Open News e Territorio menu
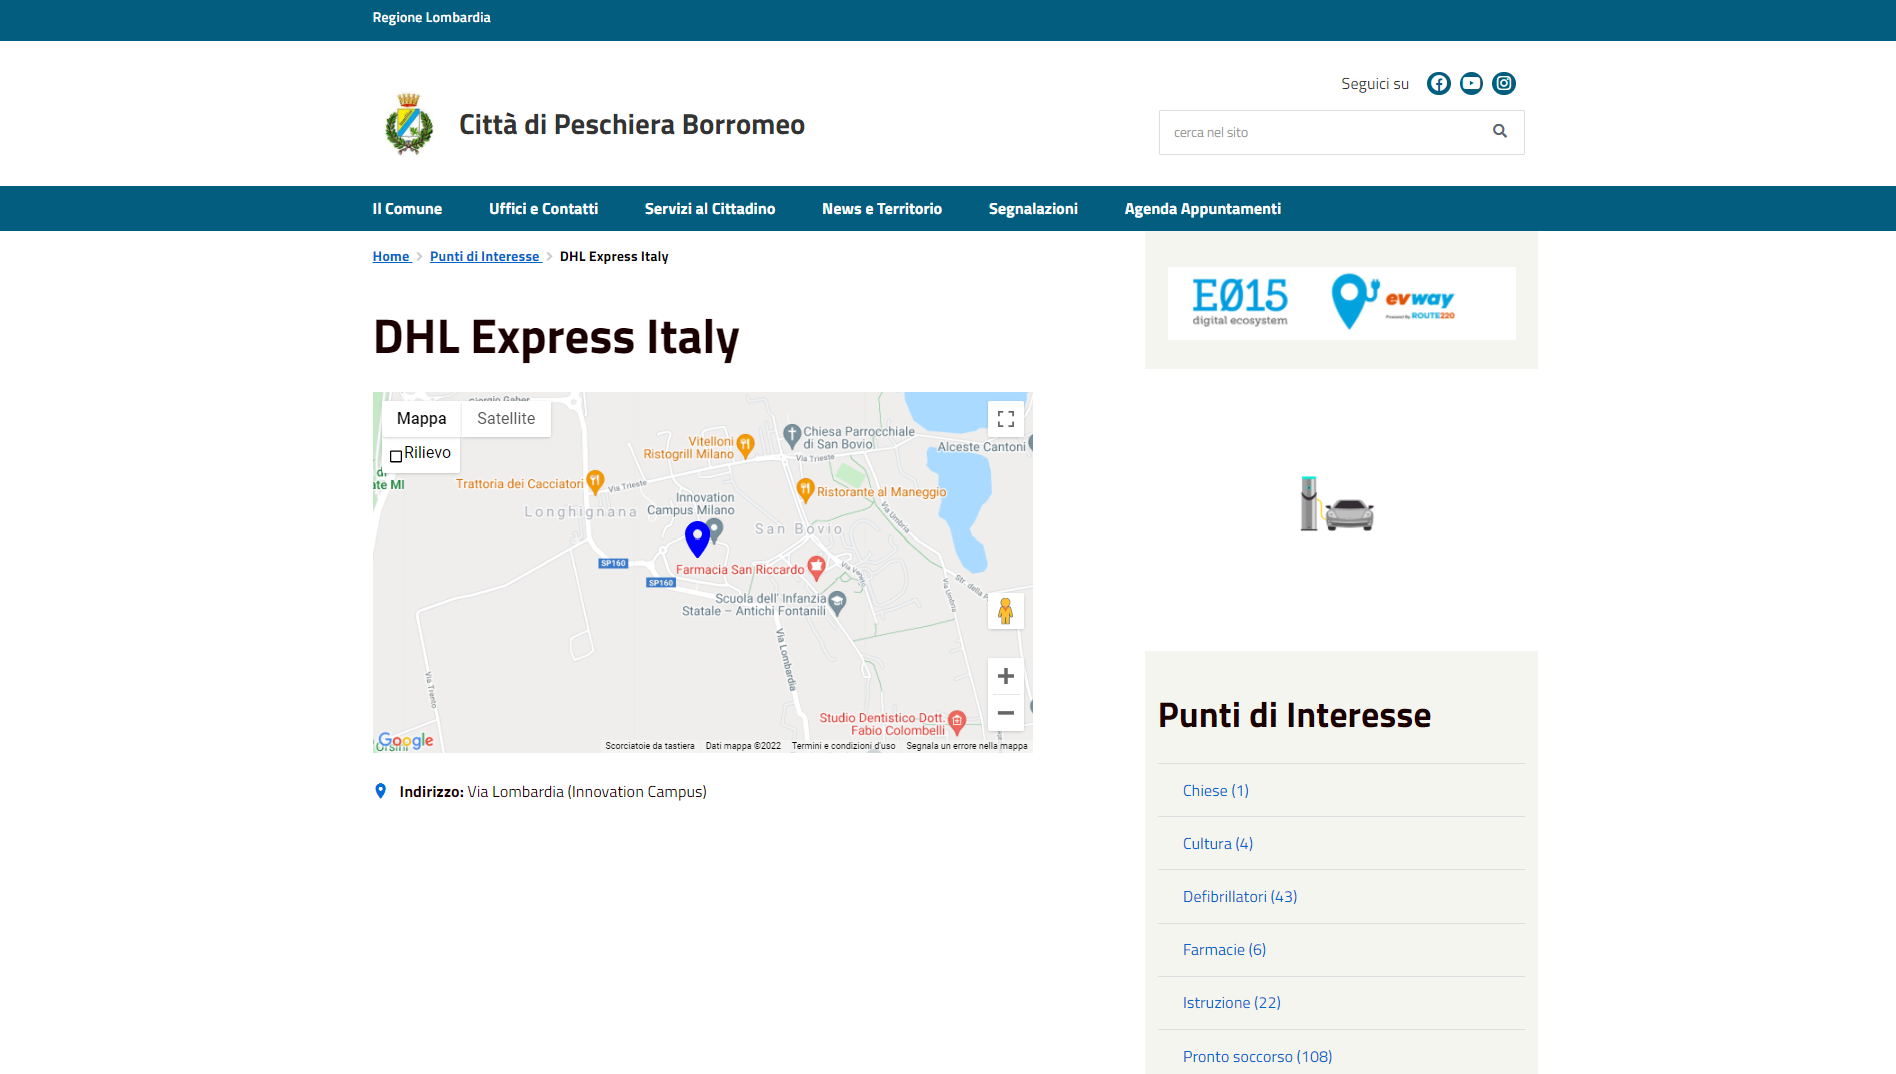The image size is (1896, 1074). 881,209
